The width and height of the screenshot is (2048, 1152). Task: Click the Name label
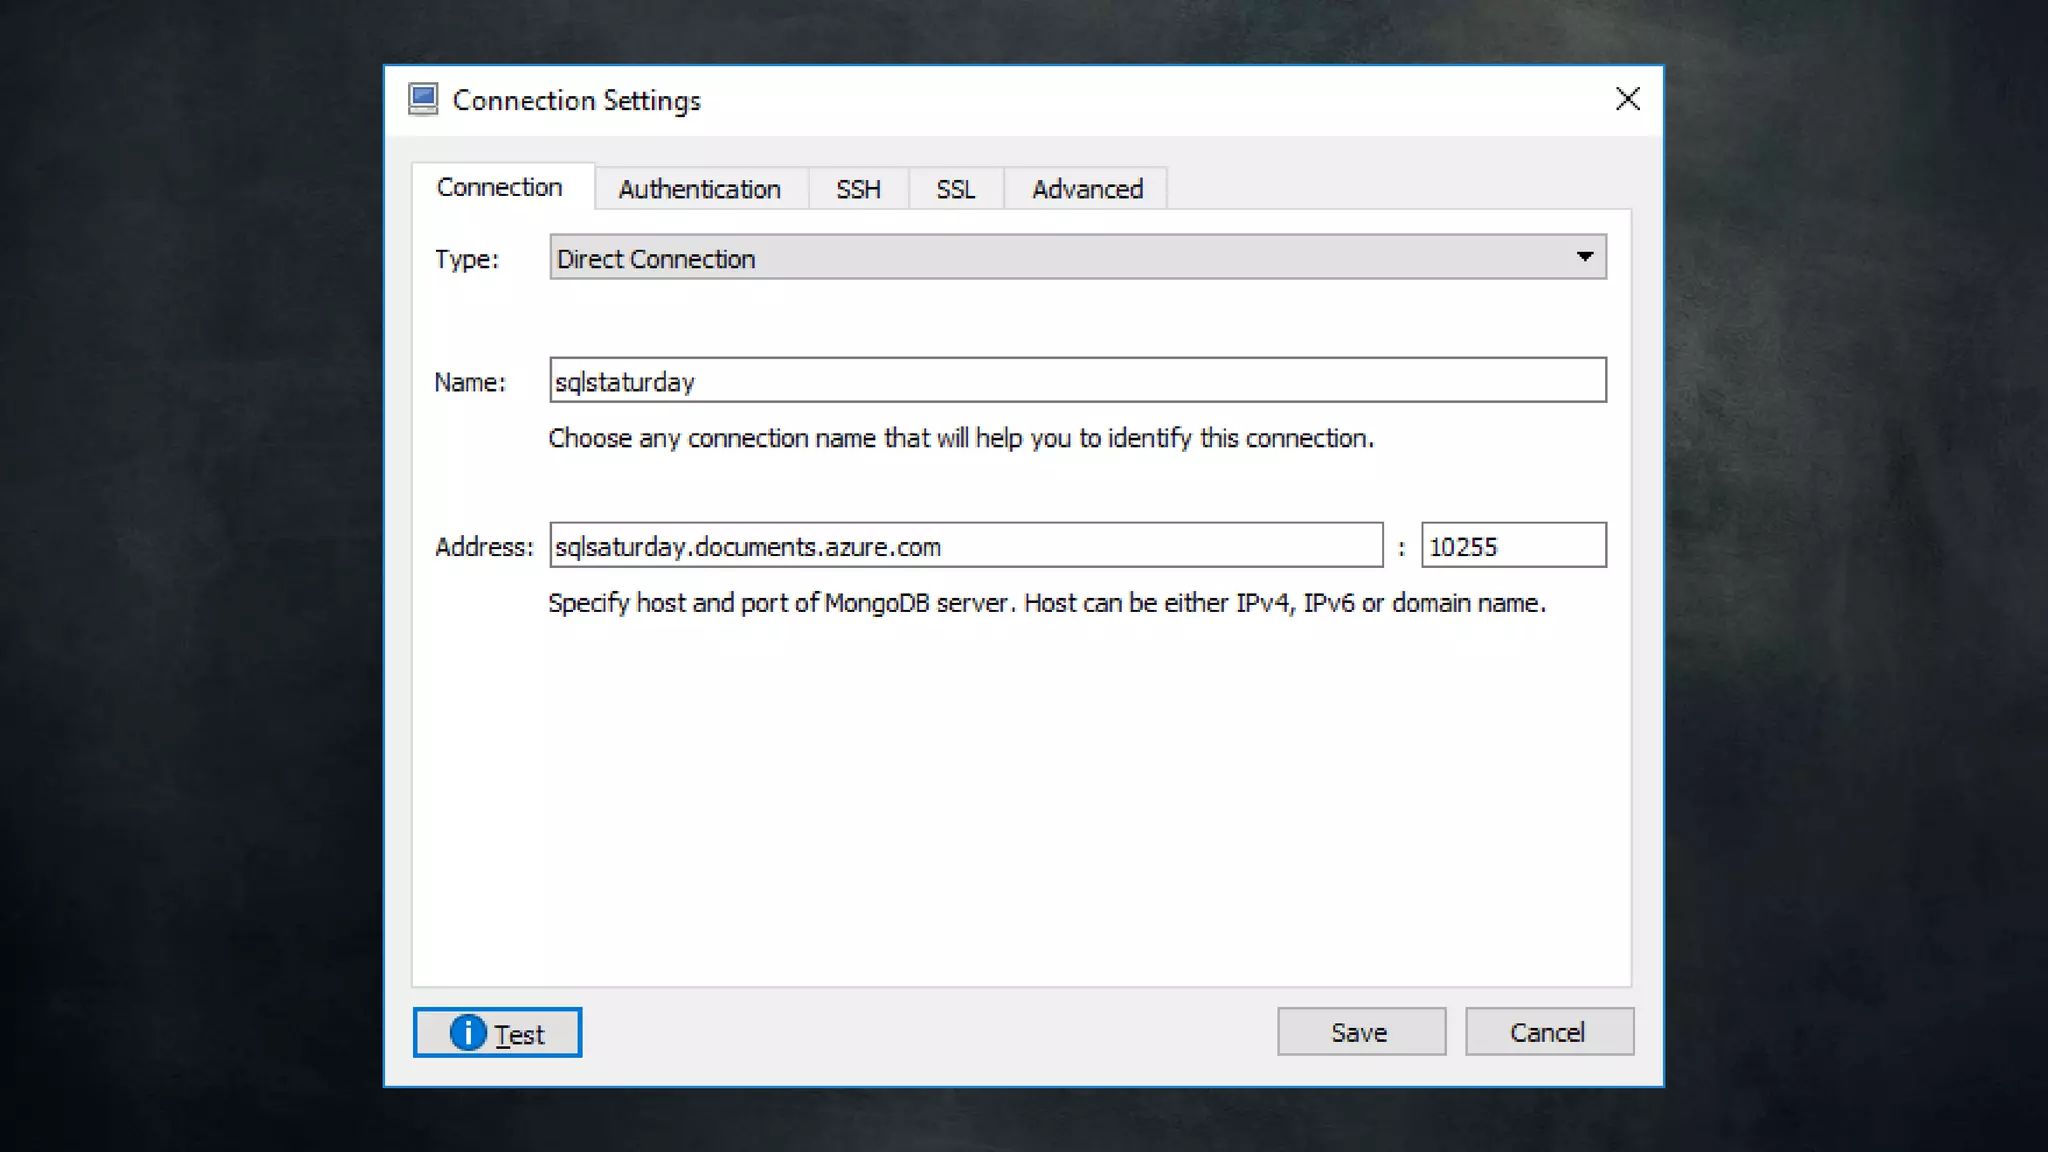tap(470, 382)
